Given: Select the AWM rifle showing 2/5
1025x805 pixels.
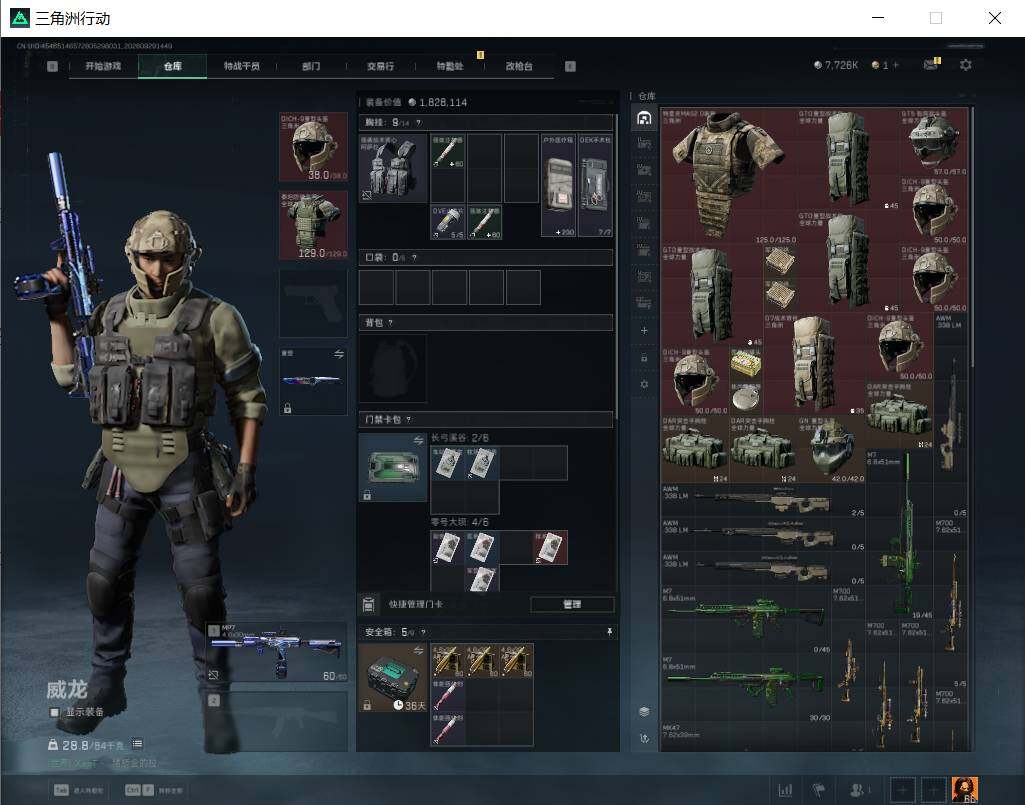Looking at the screenshot, I should click(x=764, y=501).
